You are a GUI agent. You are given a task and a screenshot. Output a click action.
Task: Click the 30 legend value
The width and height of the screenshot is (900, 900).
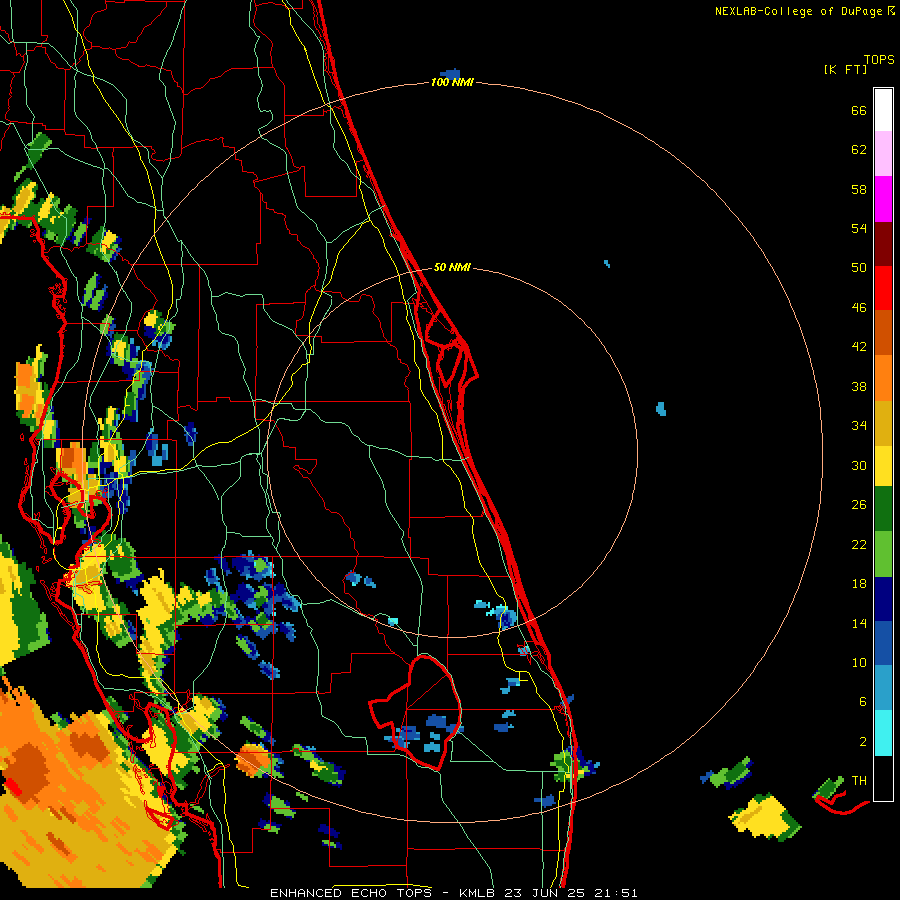click(859, 465)
